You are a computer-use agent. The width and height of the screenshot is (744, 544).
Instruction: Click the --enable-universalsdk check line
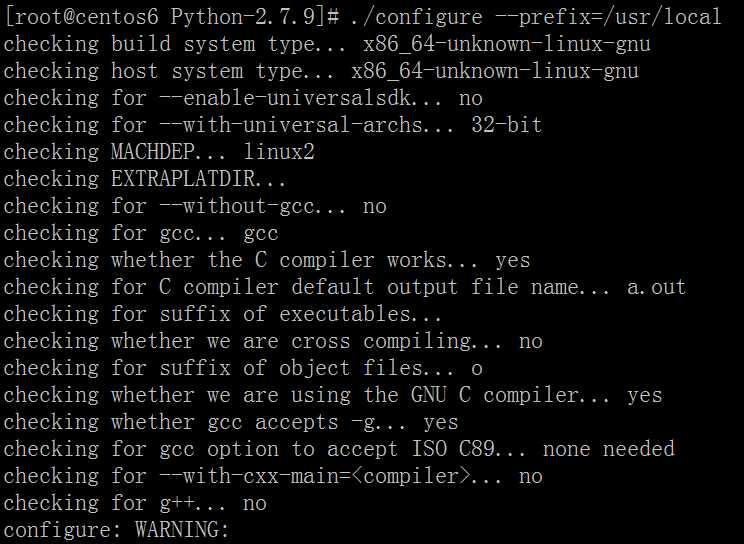point(243,98)
